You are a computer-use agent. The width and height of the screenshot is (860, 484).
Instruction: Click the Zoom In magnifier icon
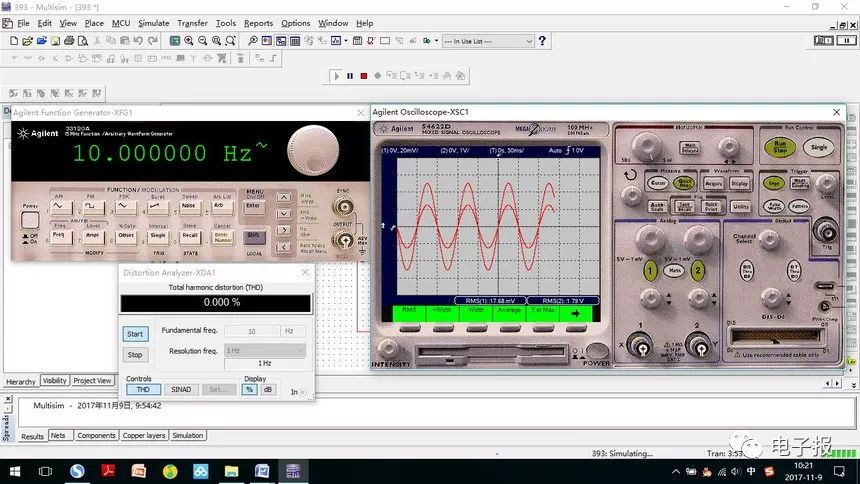188,41
